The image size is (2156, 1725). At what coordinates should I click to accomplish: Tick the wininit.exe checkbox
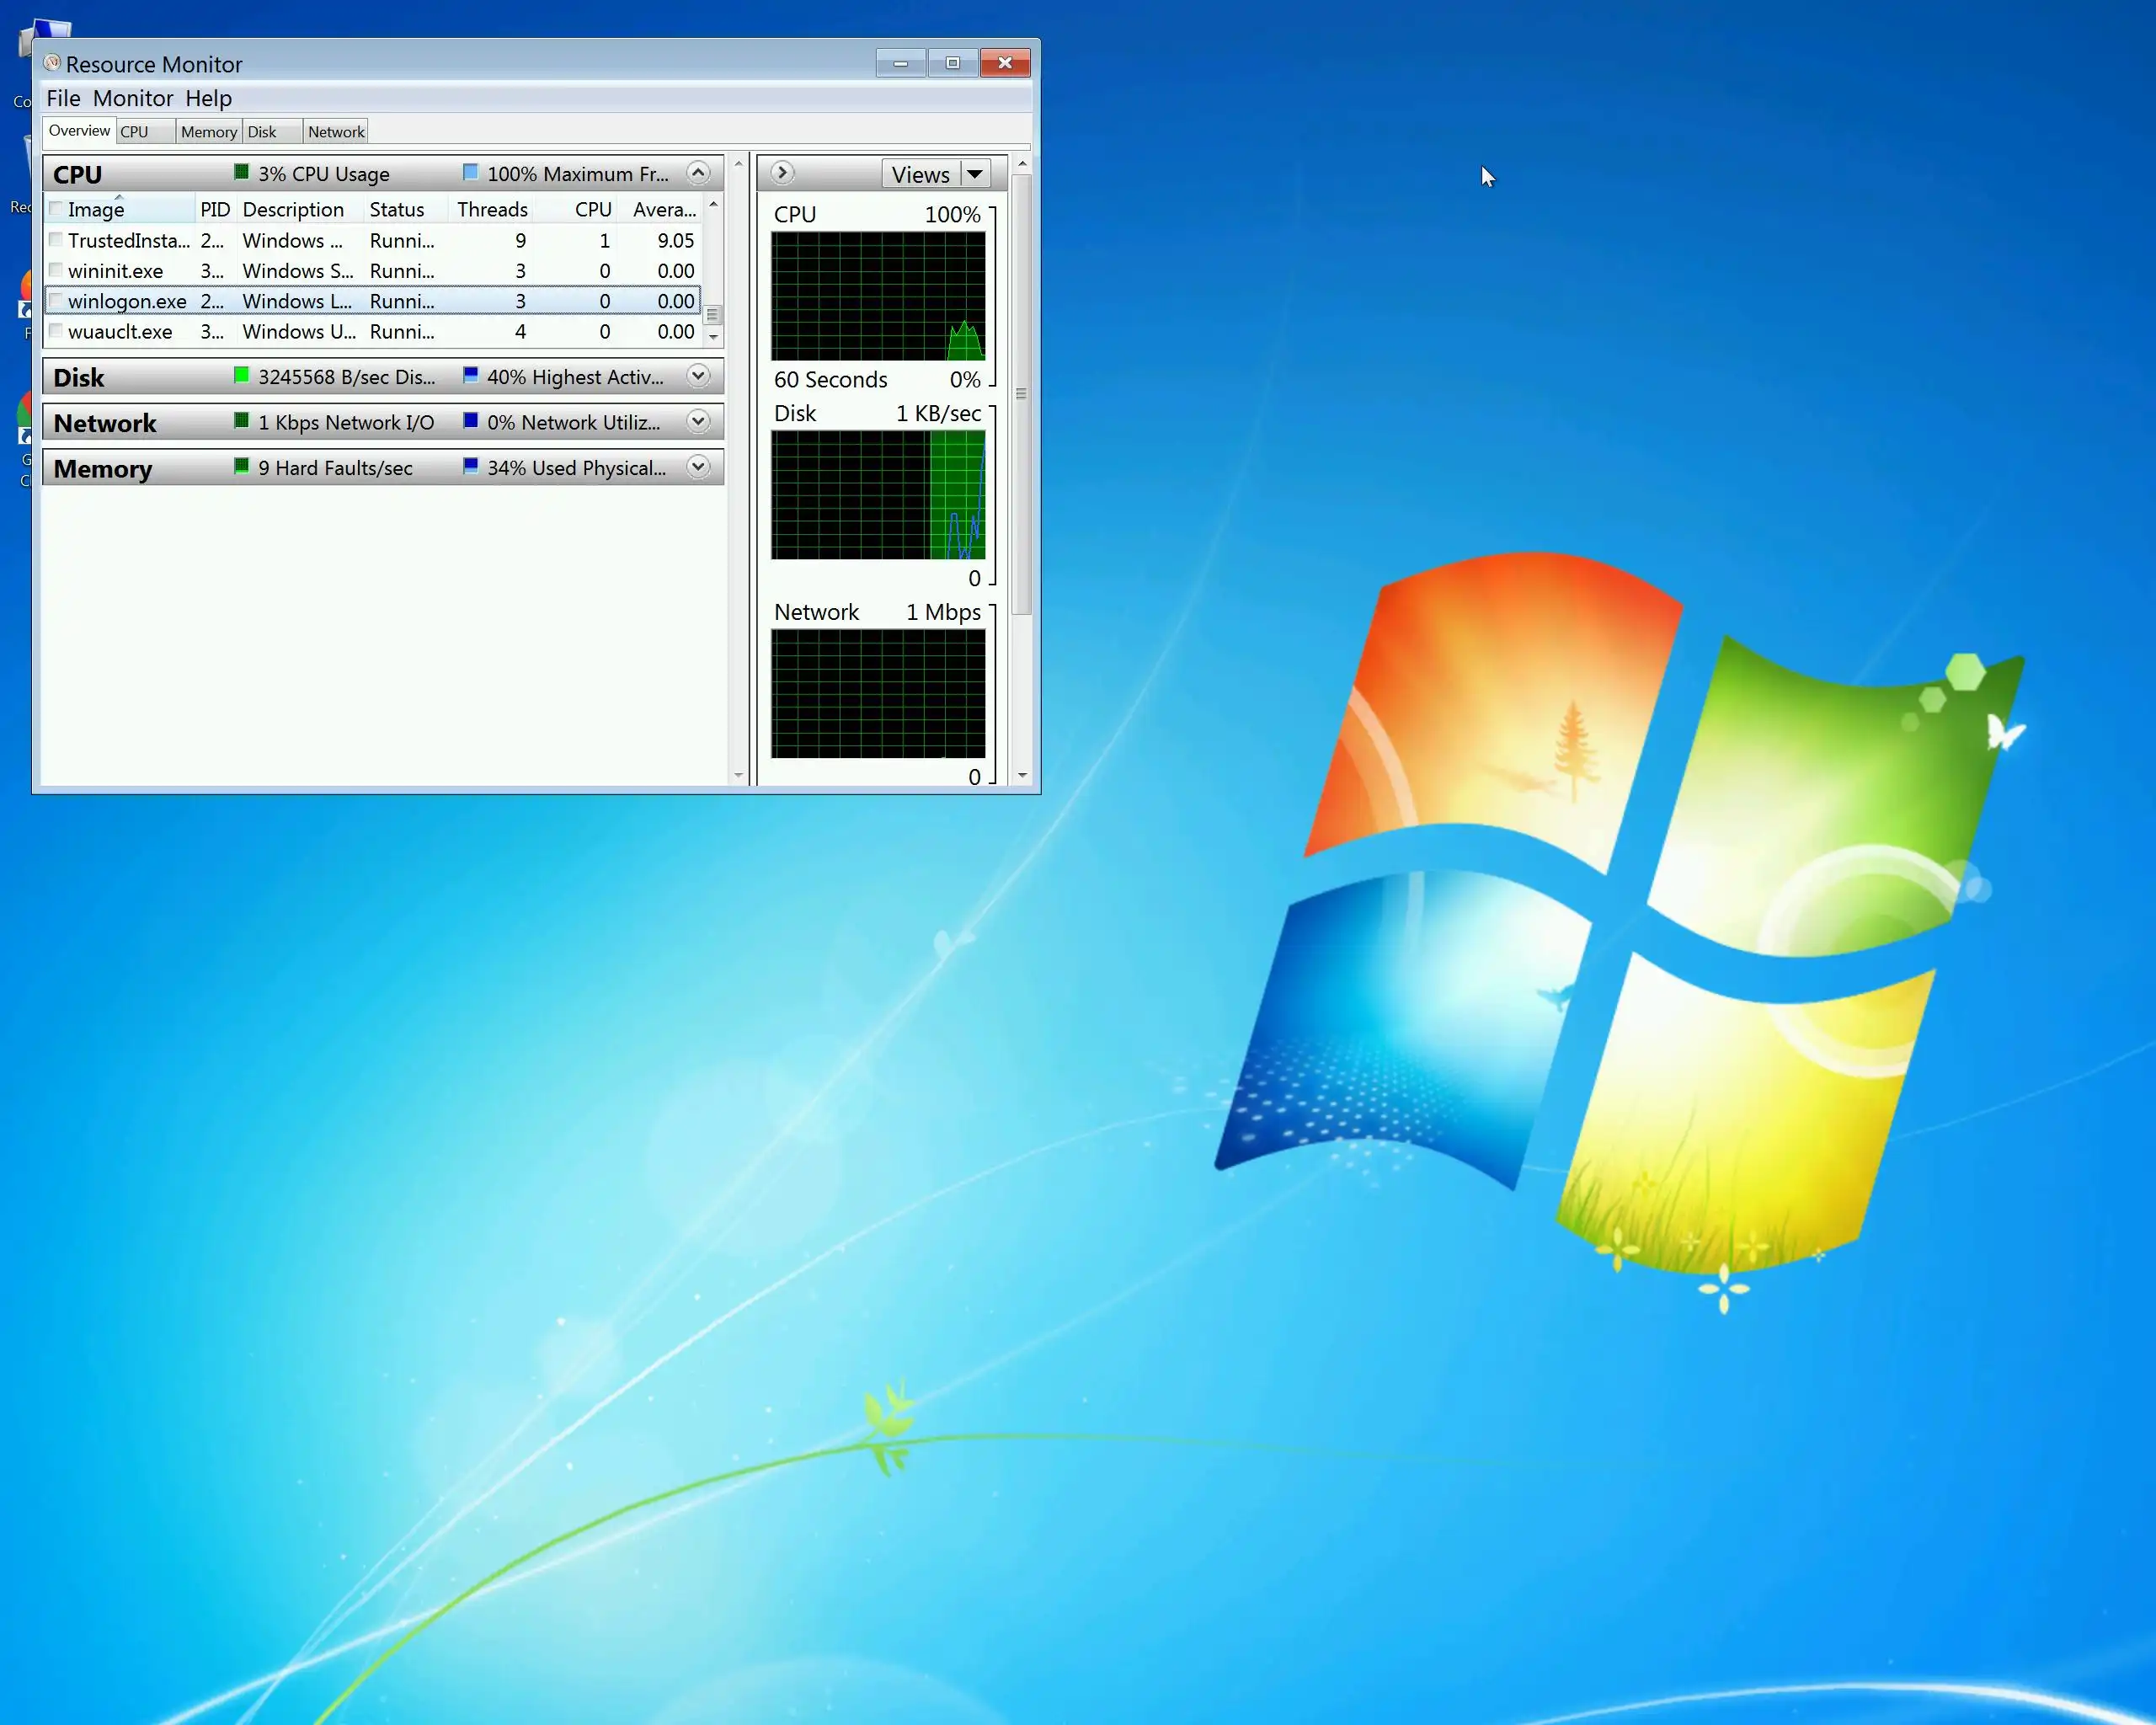[56, 270]
